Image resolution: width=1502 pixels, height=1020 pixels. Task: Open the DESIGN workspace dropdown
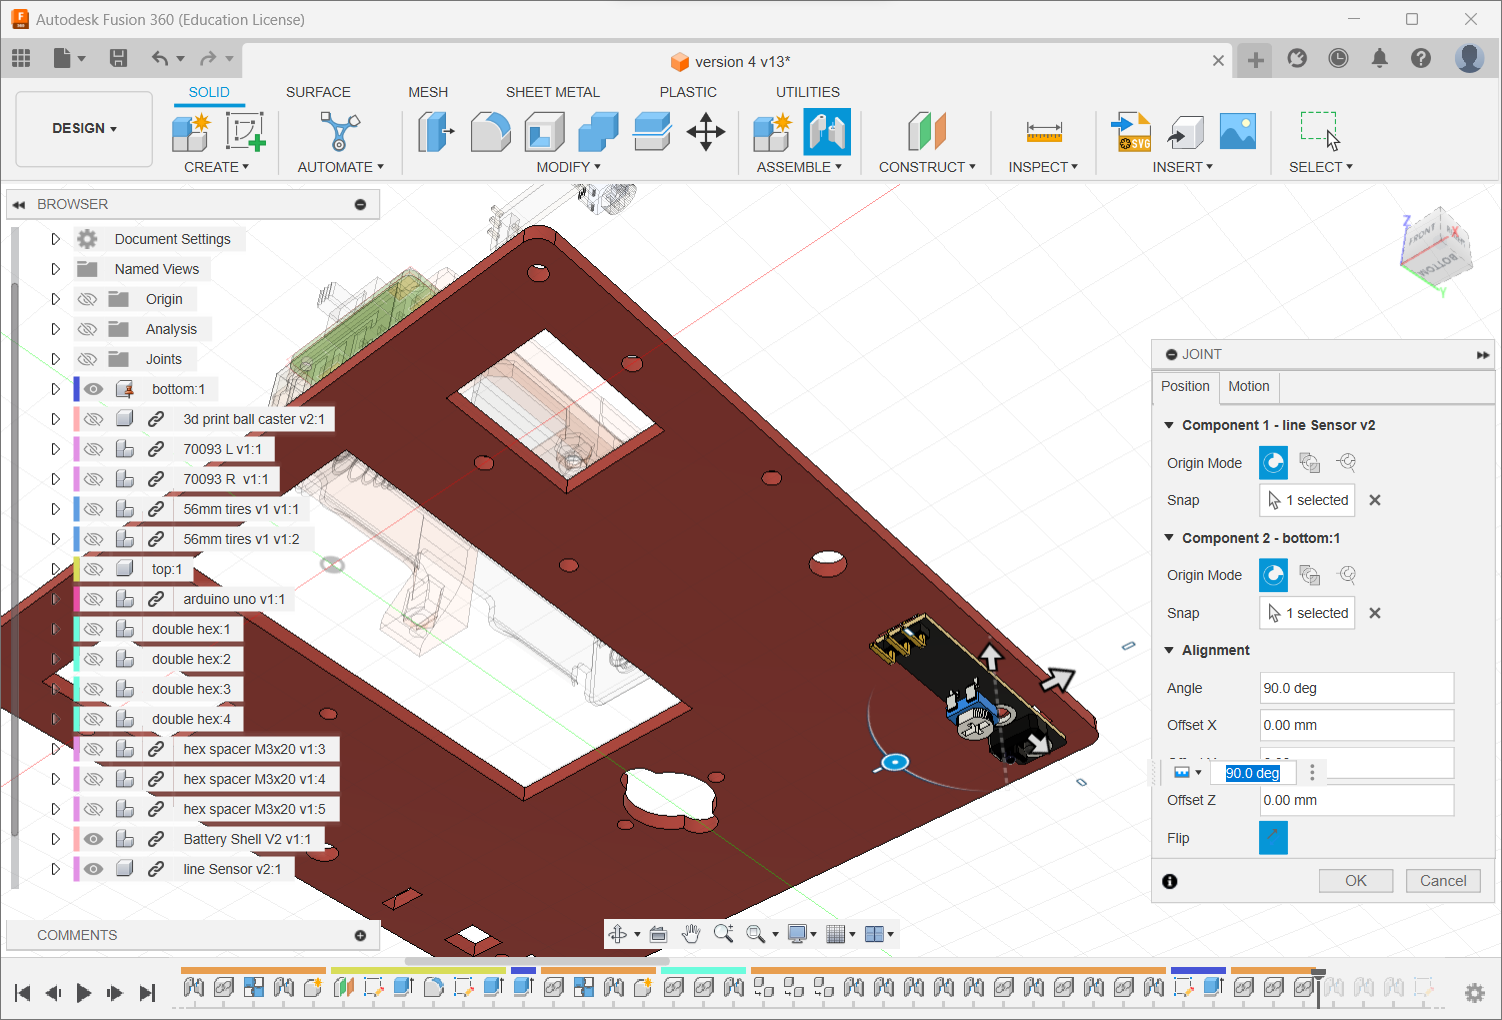(84, 128)
